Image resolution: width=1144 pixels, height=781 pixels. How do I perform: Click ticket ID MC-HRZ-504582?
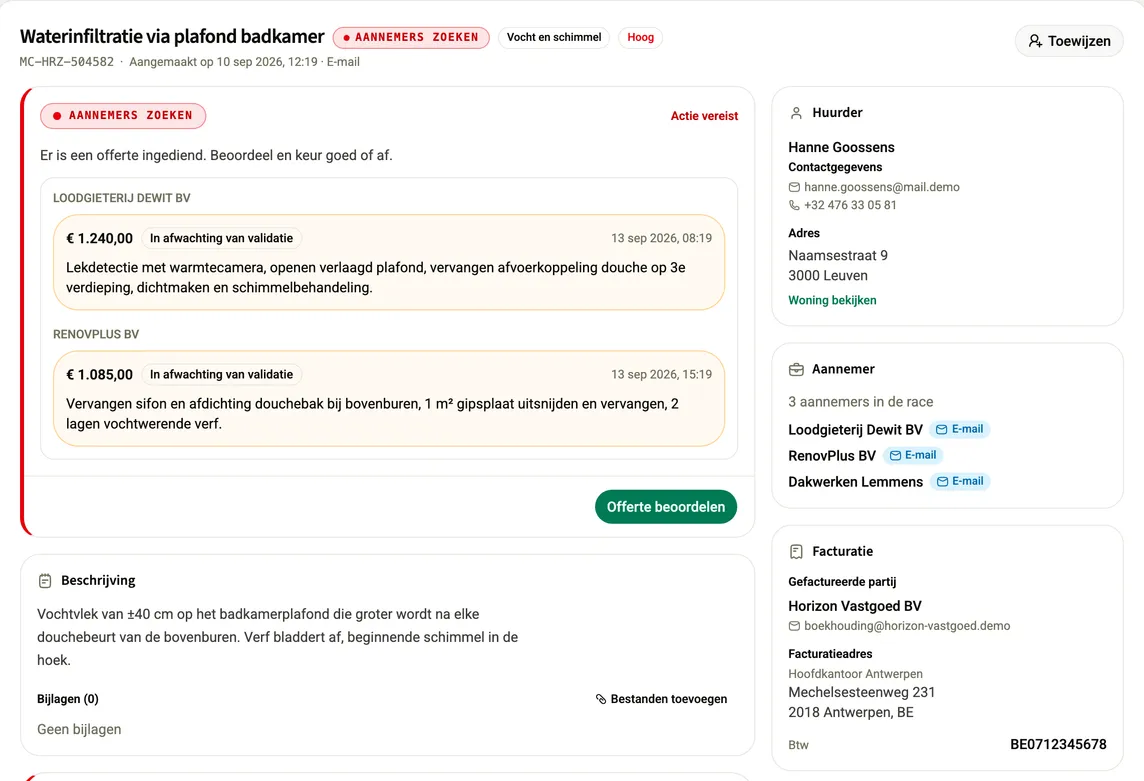tap(66, 62)
